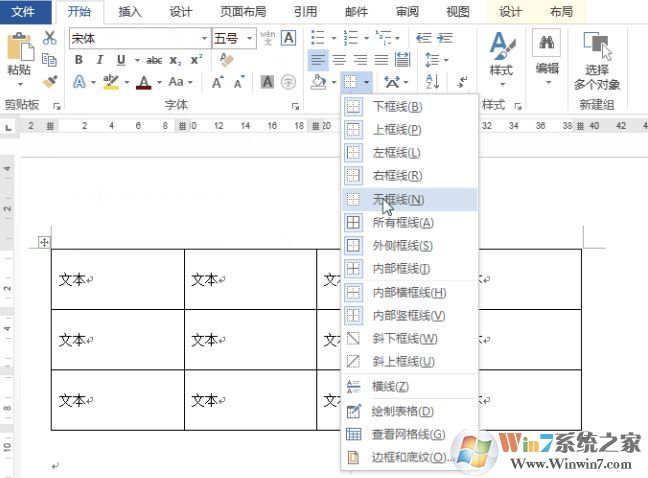This screenshot has height=478, width=648.
Task: Toggle strikethrough abc formatting
Action: (x=154, y=61)
